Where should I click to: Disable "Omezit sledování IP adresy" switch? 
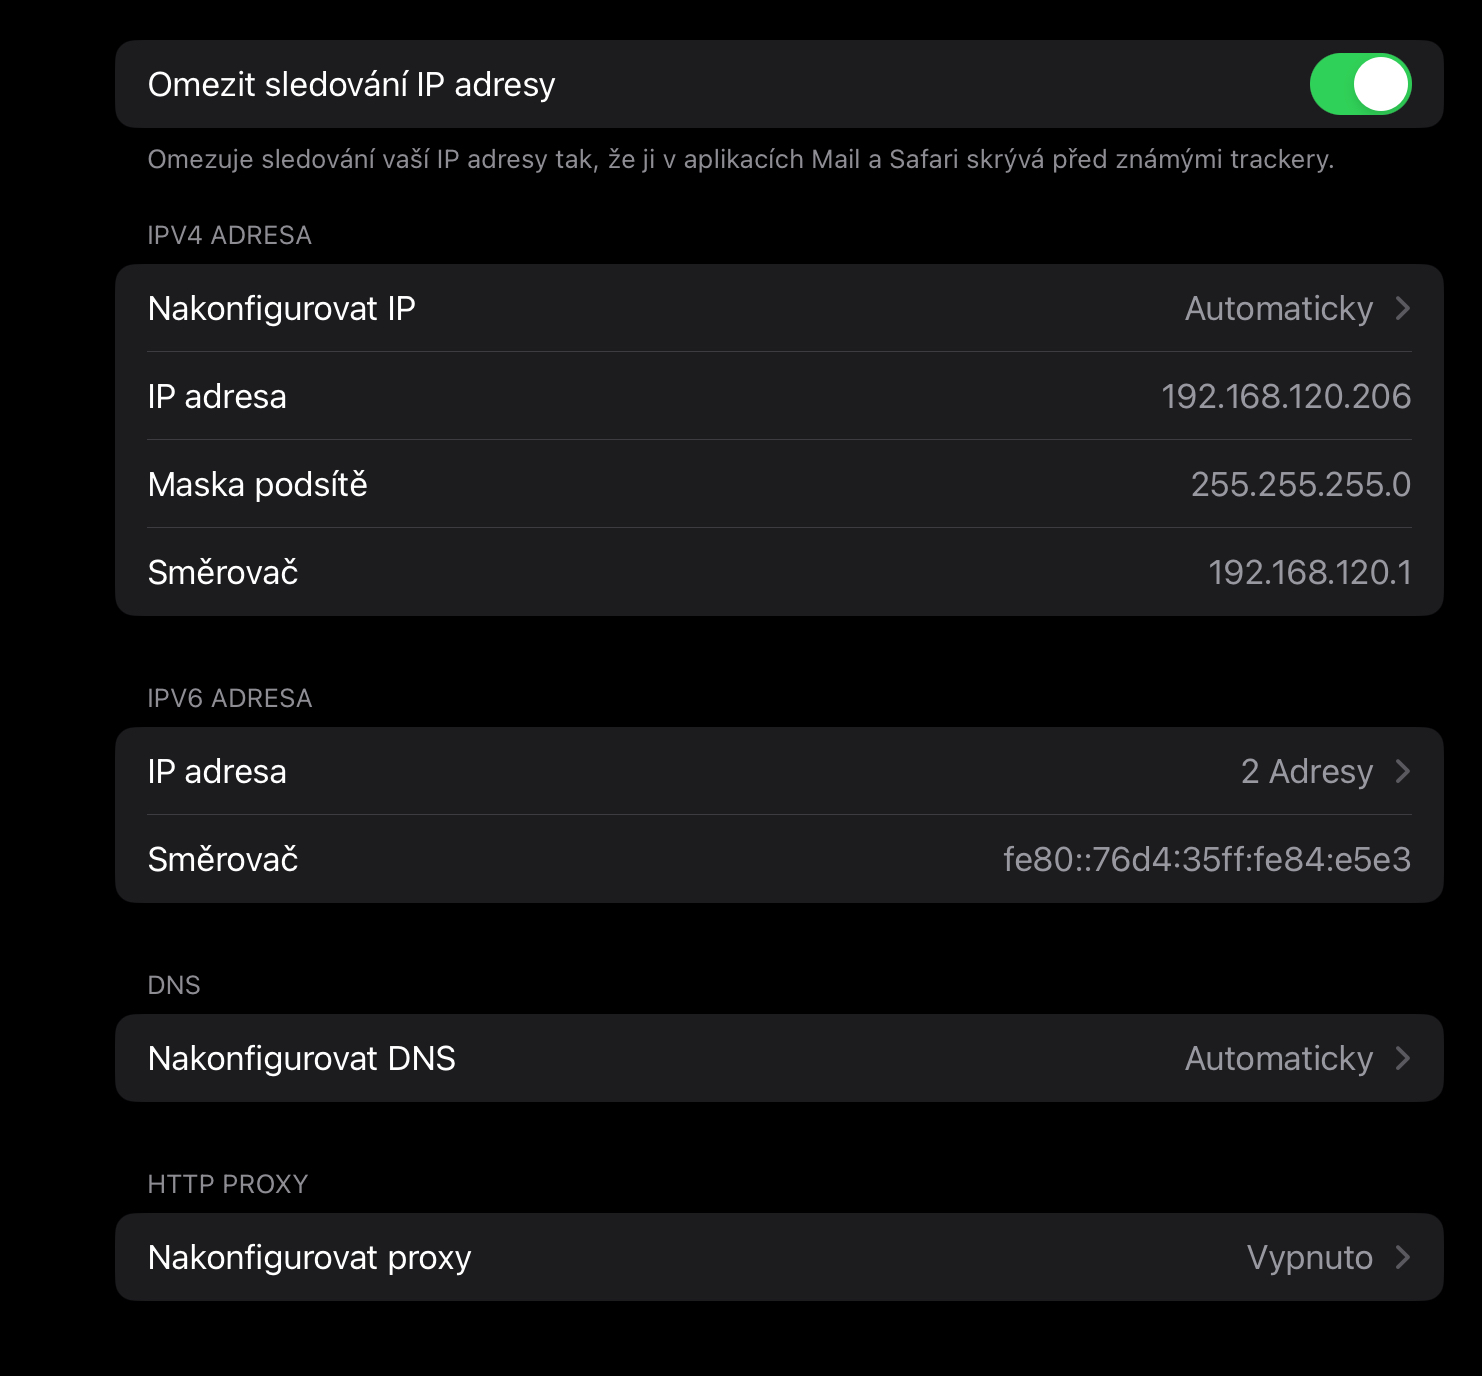(1360, 84)
